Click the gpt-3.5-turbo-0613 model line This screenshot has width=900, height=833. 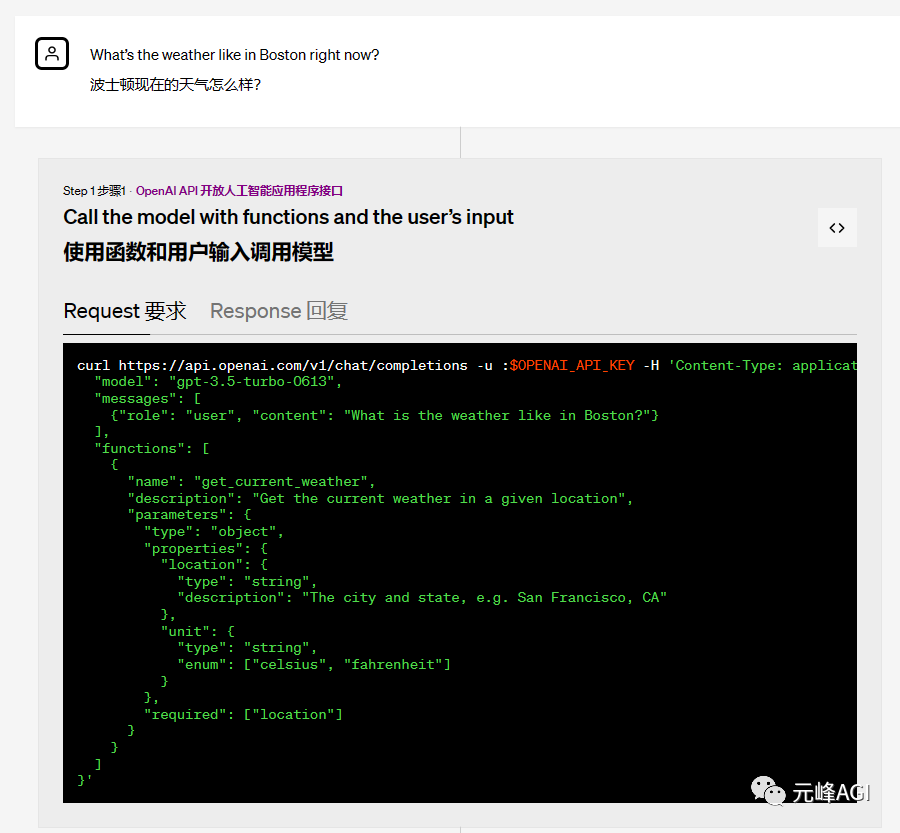coord(218,382)
